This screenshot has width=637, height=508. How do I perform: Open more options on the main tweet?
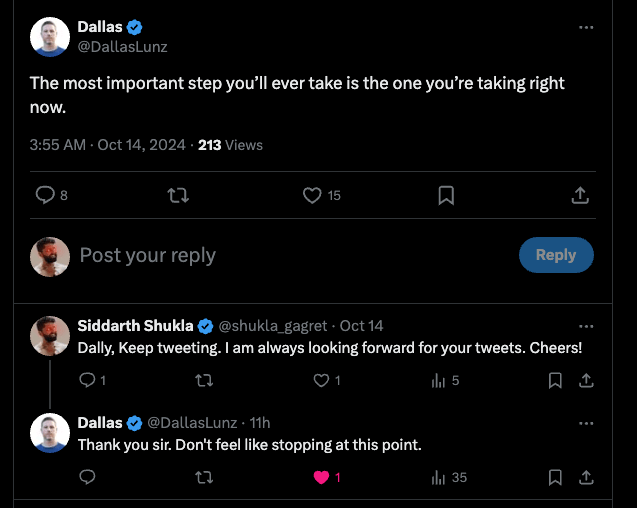pos(586,27)
